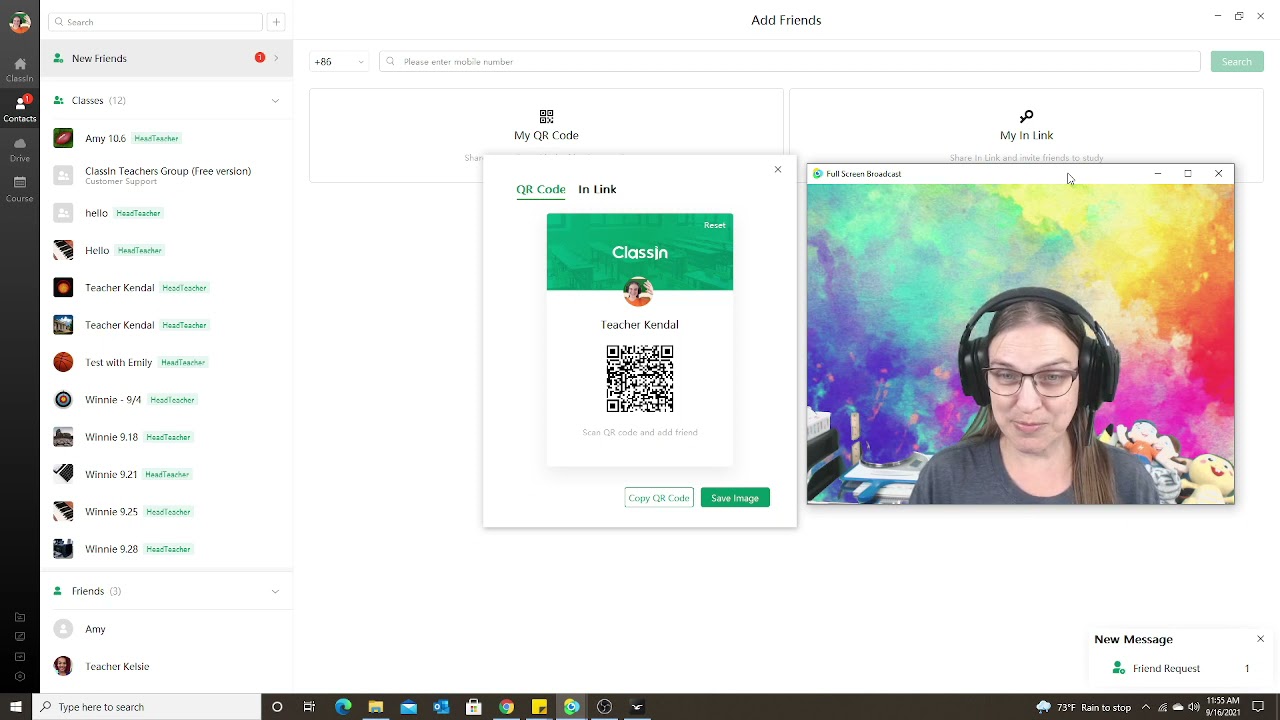Viewport: 1280px width, 720px height.
Task: Click the green Search button
Action: (x=1236, y=62)
